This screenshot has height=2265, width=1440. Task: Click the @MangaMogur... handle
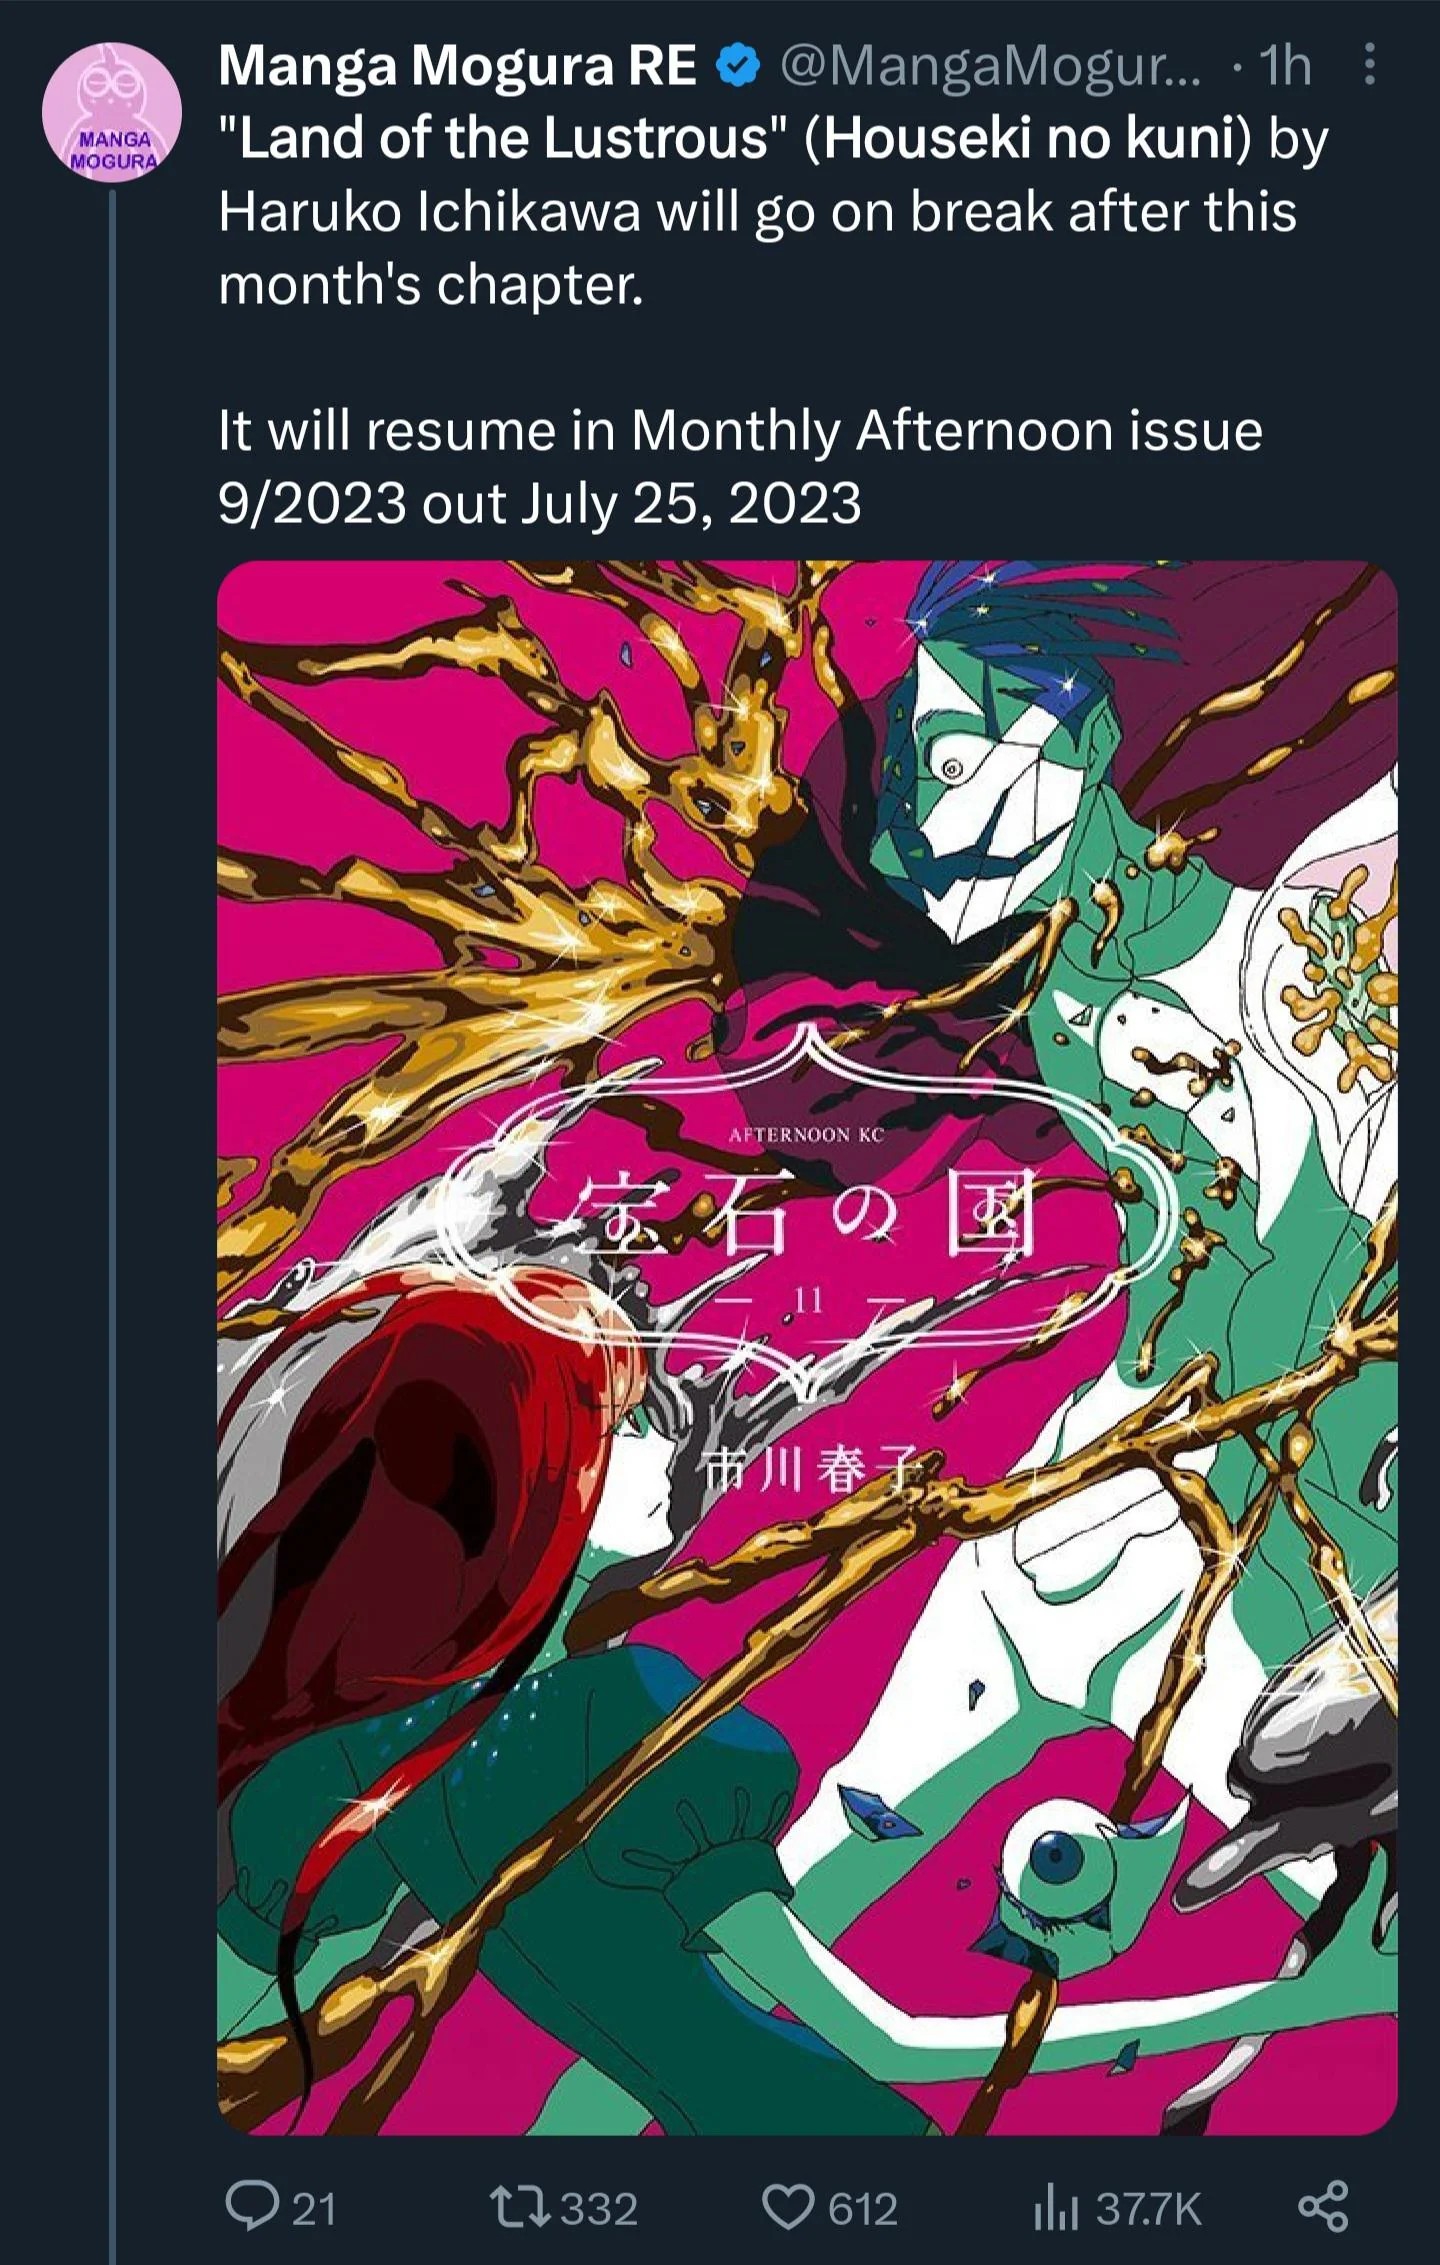(x=989, y=67)
